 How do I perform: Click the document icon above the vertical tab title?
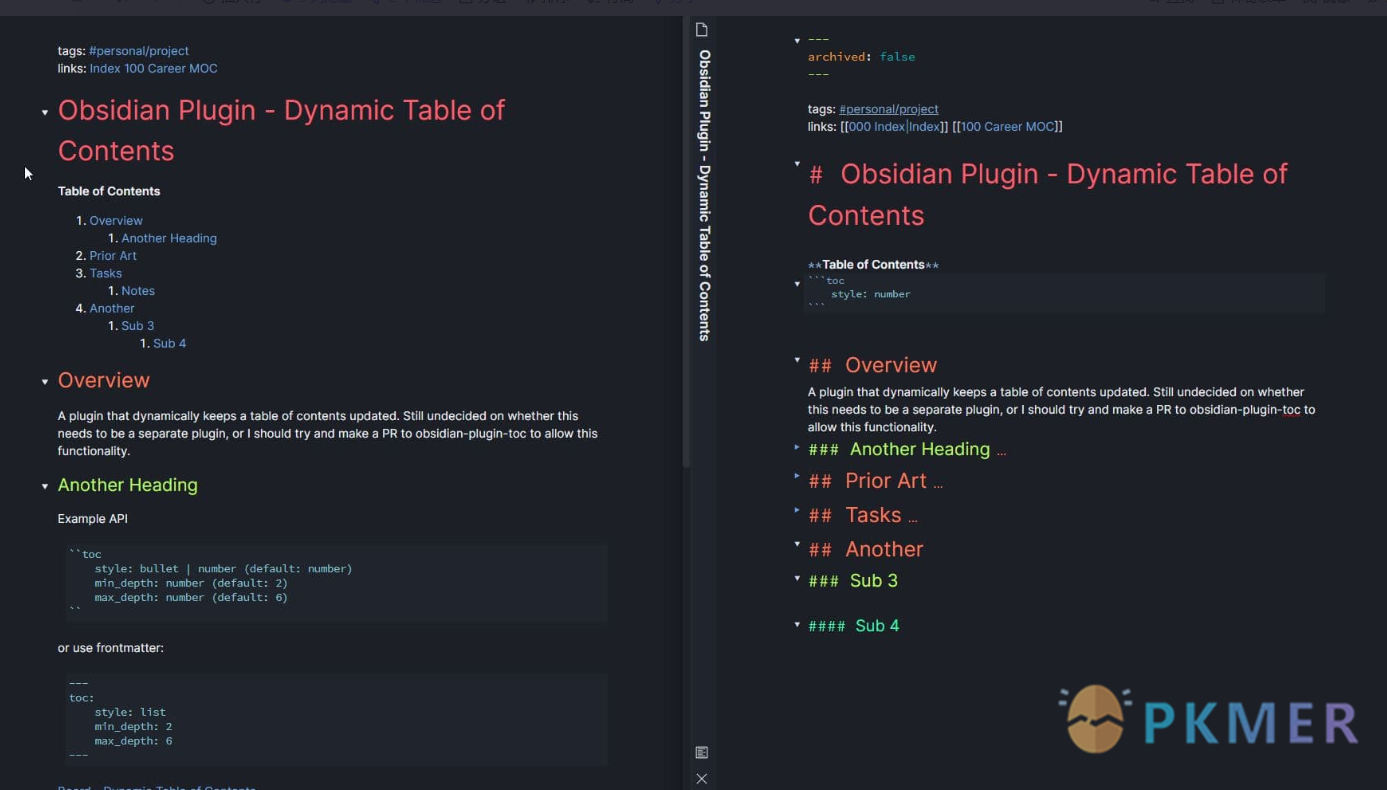coord(702,30)
